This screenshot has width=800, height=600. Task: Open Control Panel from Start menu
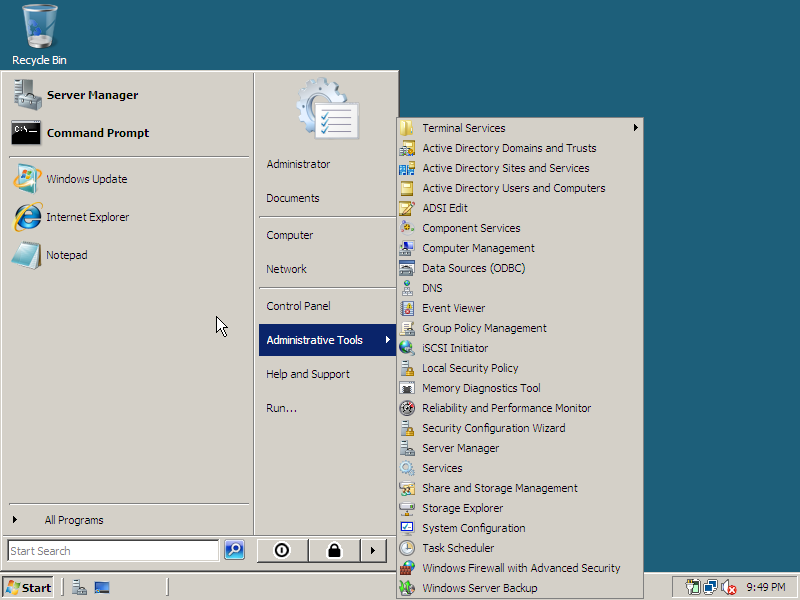coord(327,306)
